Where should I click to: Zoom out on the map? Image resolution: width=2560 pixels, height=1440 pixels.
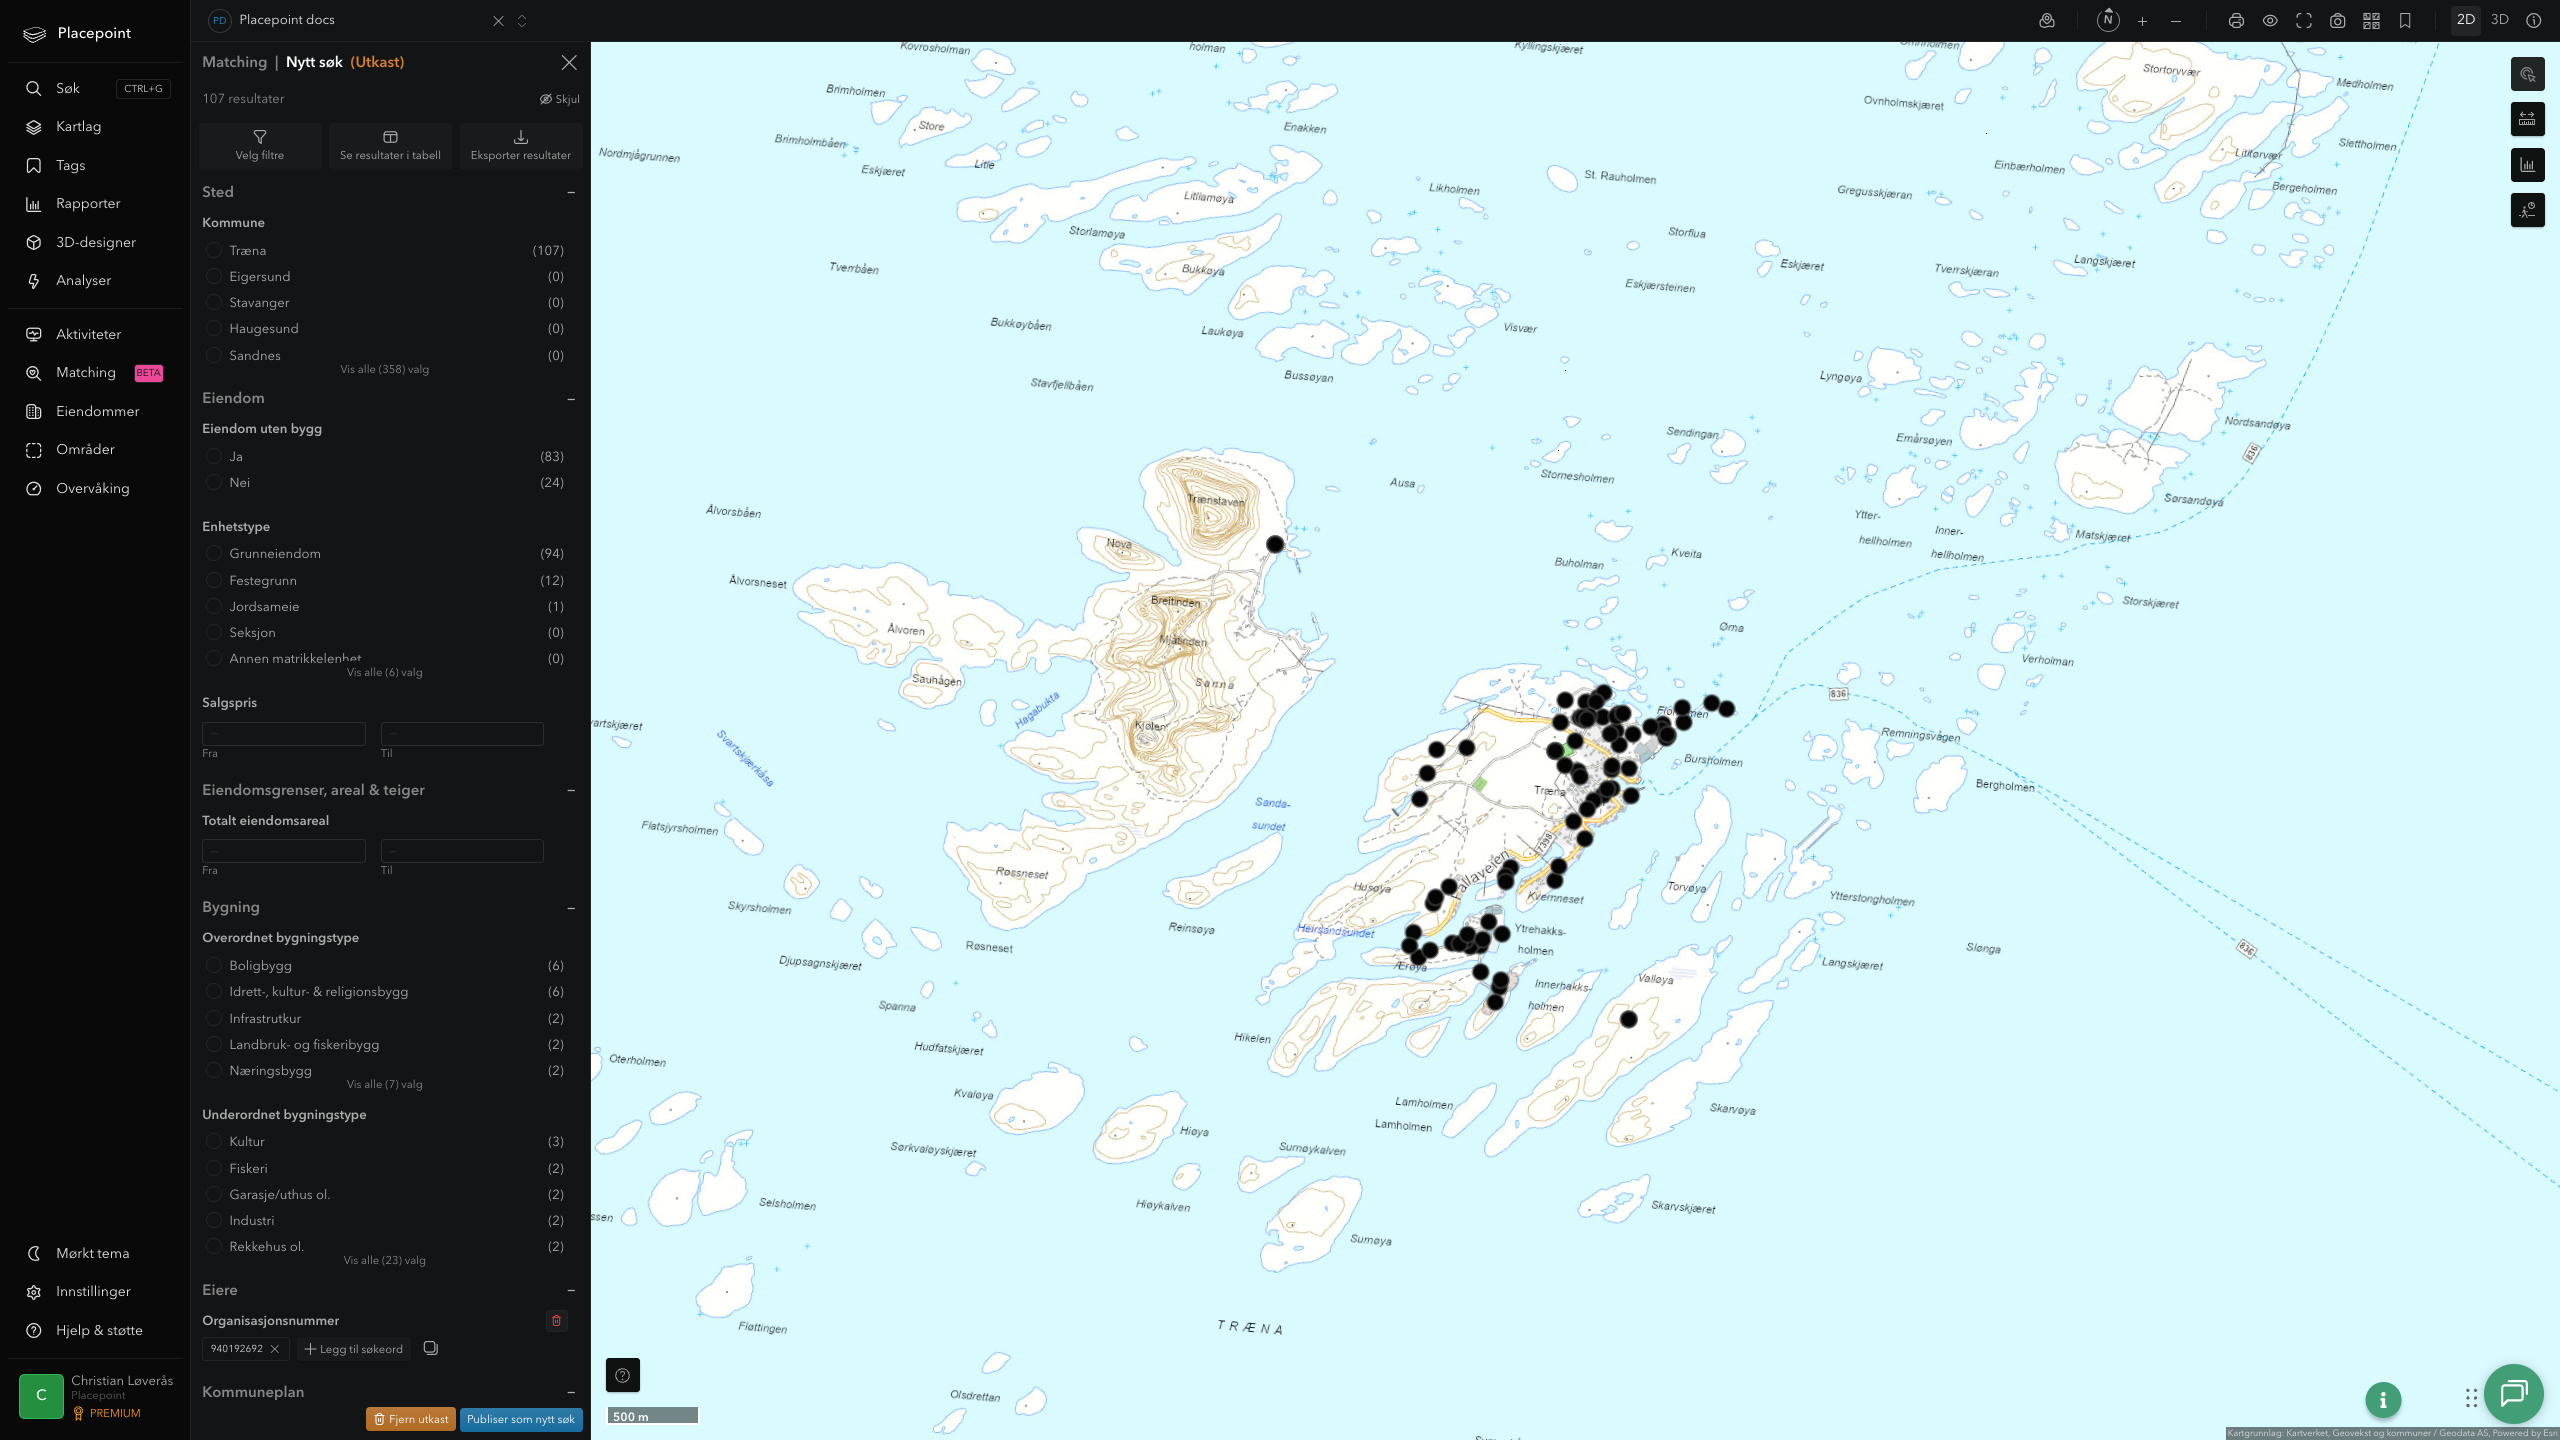(x=2176, y=21)
